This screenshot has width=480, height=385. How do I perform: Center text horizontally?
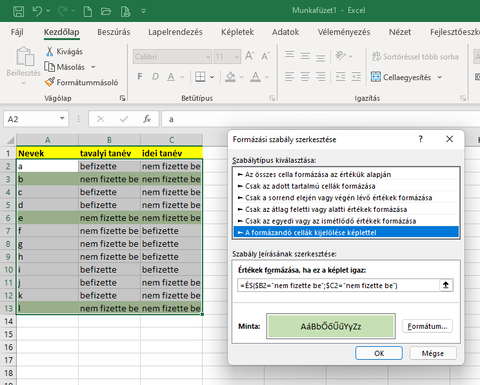[305, 77]
